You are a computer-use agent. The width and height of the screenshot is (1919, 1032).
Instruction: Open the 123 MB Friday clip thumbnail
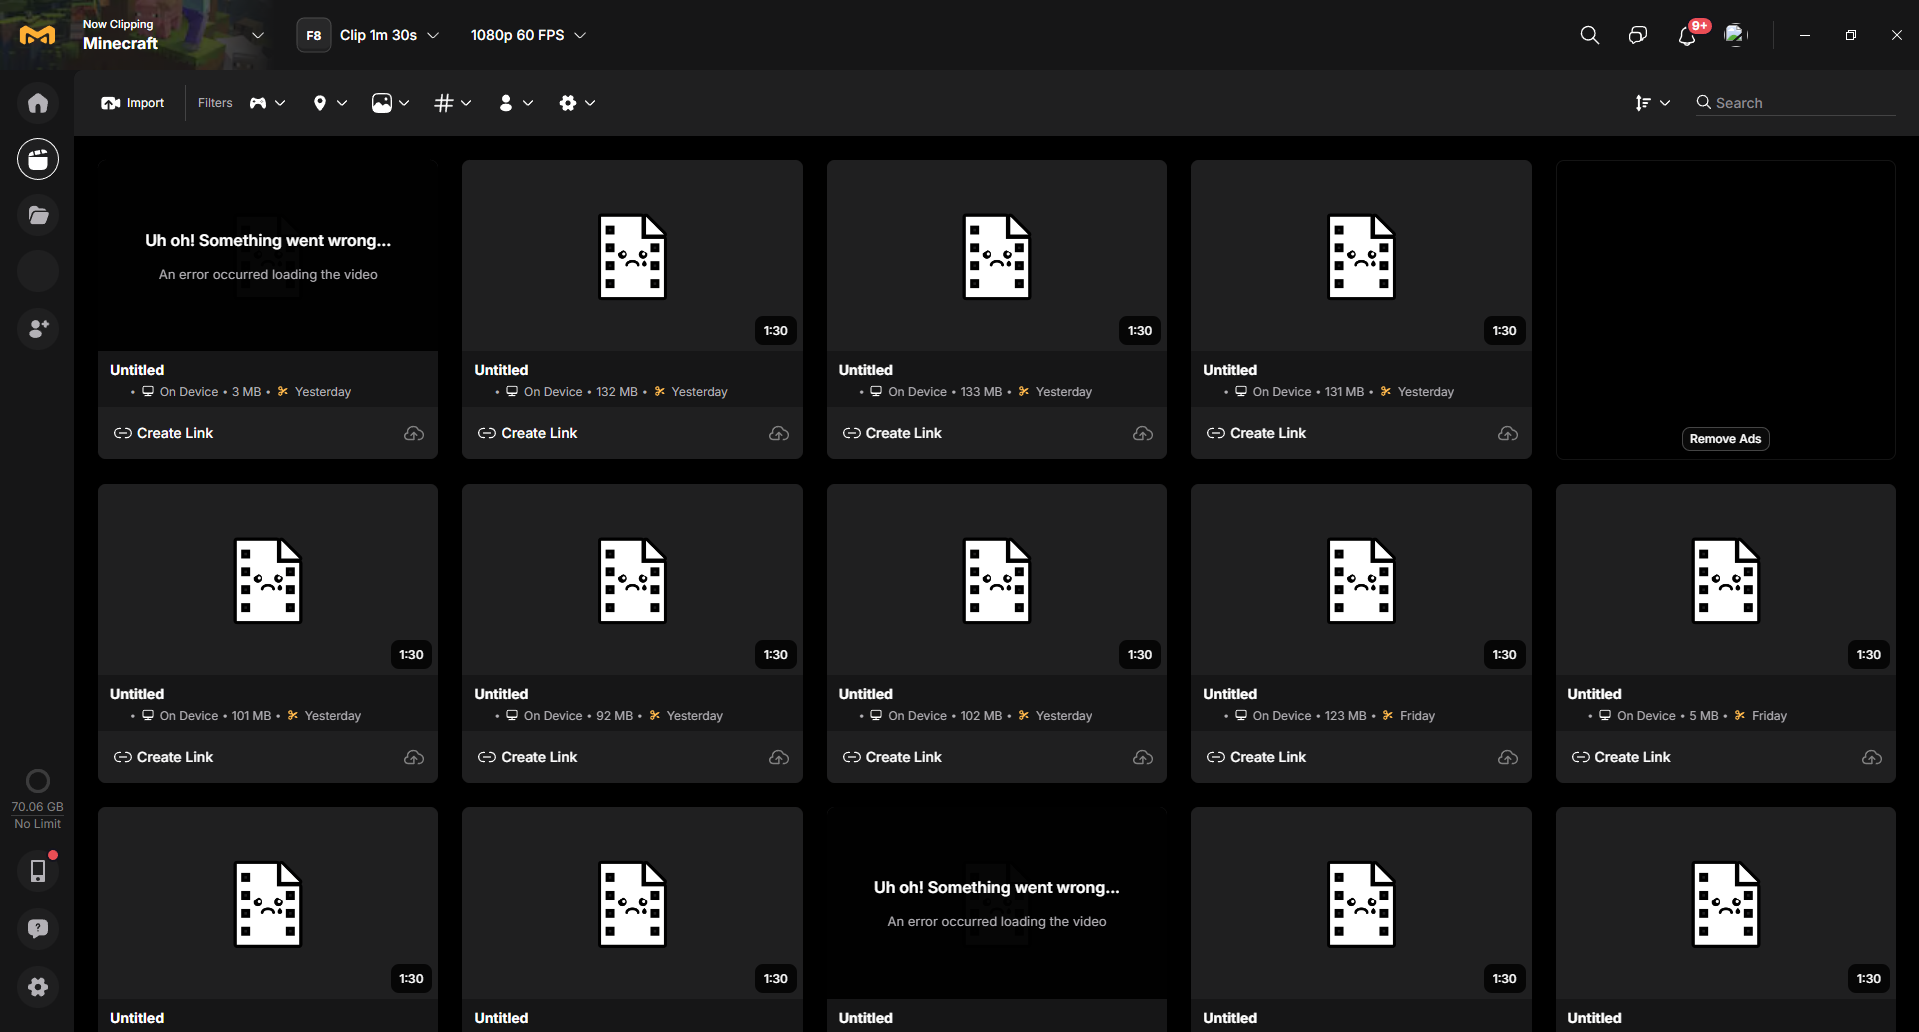click(1361, 580)
